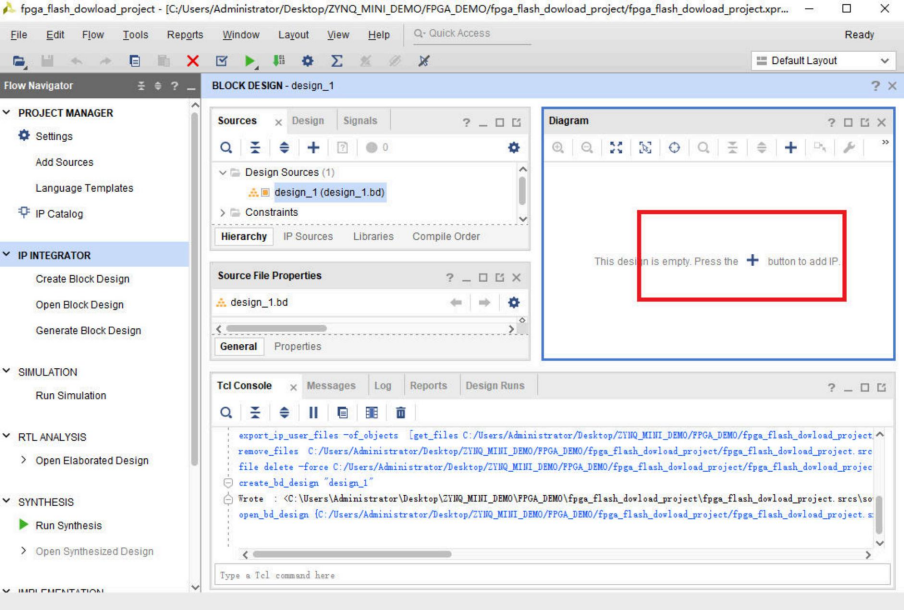Clear the Tcl Console with trash icon
904x610 pixels.
click(x=401, y=412)
